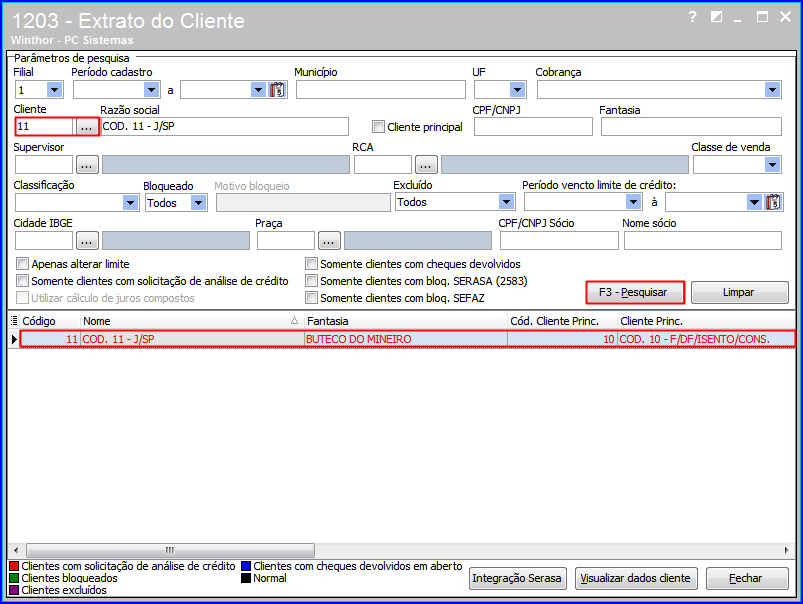Click Cód. Cliente Princ. column header
This screenshot has height=604, width=803.
[562, 321]
